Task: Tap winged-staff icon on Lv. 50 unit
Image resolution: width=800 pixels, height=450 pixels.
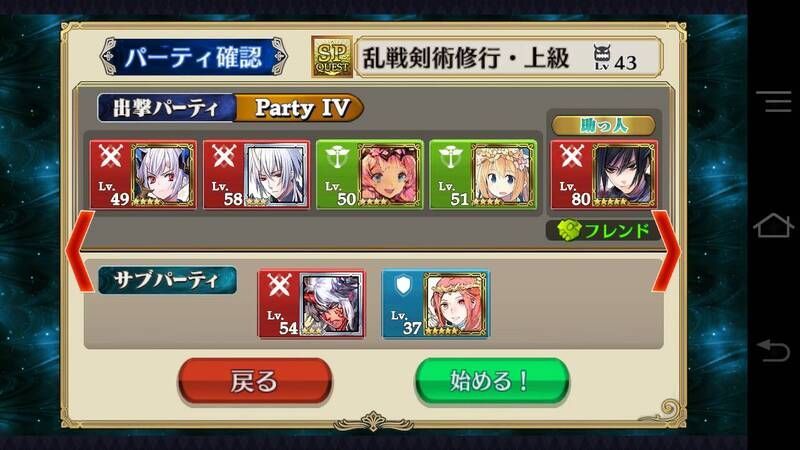Action: coord(337,157)
